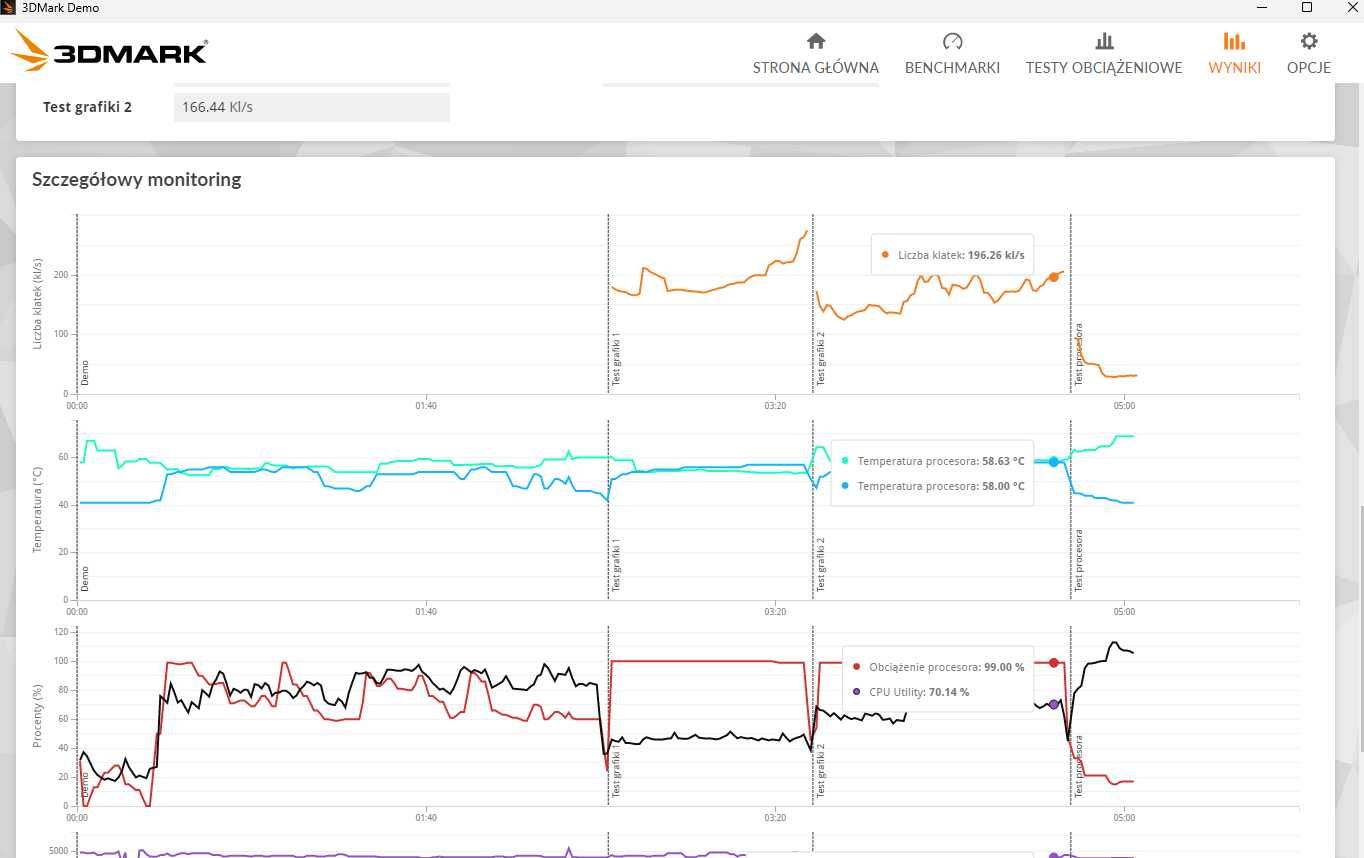Click "Demo" marker in the temperature chart

[85, 579]
